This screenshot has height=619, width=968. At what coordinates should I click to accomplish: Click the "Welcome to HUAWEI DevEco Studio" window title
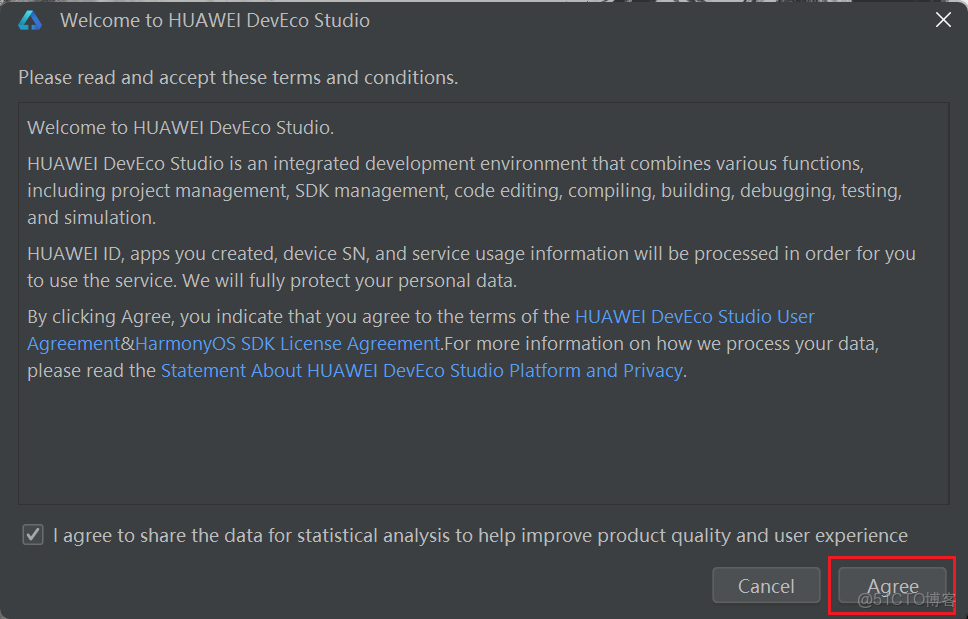215,21
